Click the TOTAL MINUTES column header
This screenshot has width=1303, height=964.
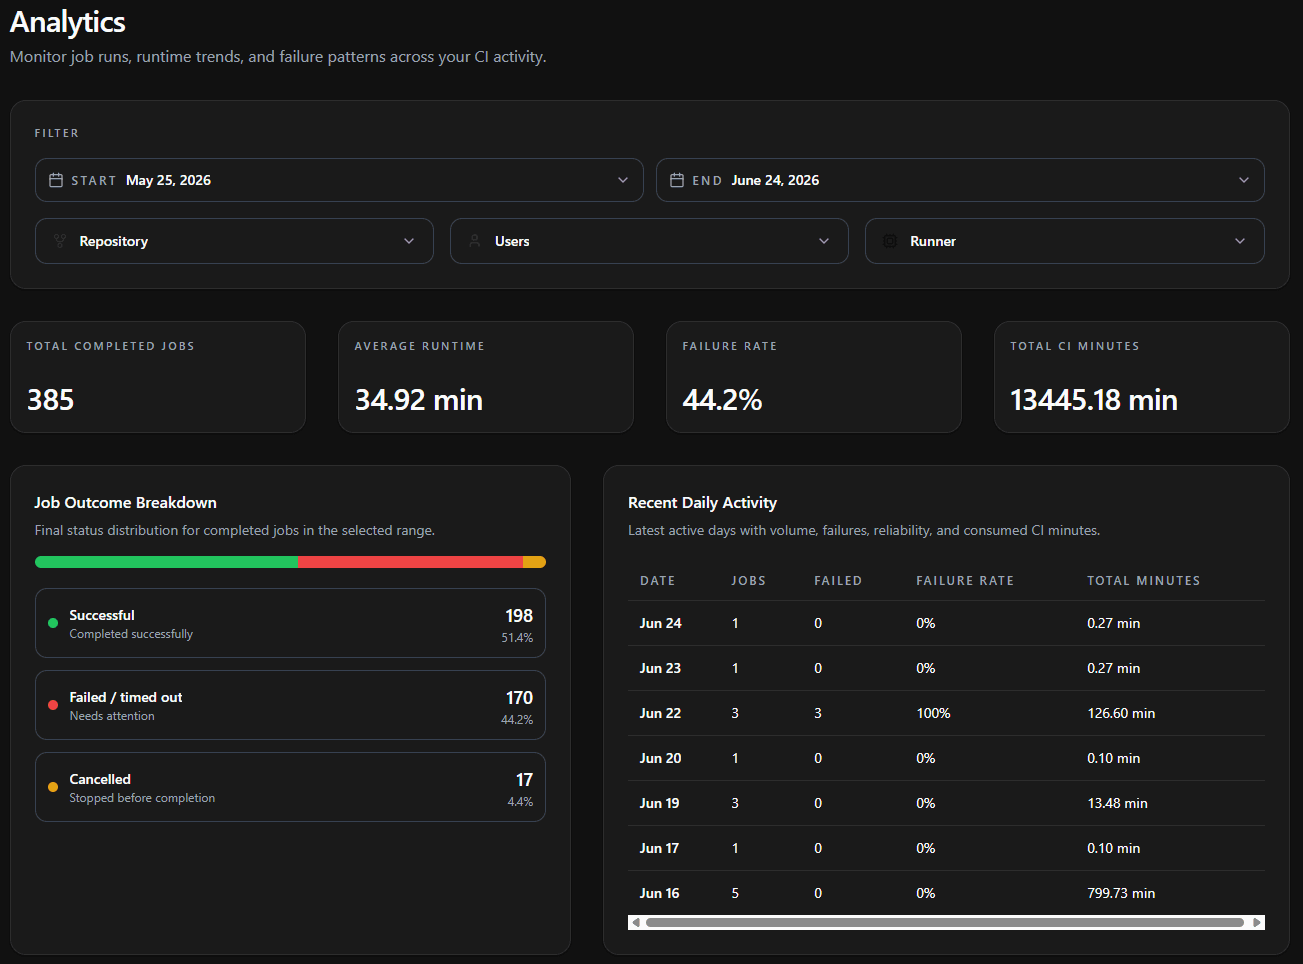(1143, 581)
